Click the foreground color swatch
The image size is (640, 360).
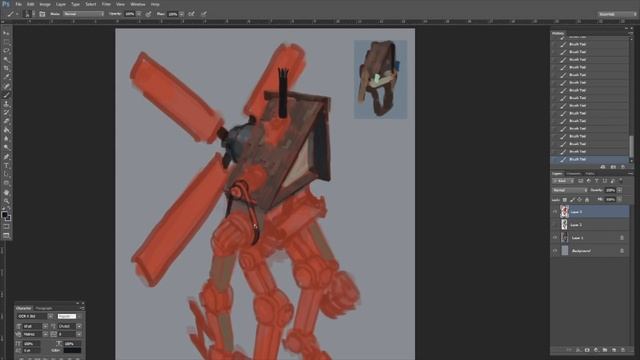4,214
